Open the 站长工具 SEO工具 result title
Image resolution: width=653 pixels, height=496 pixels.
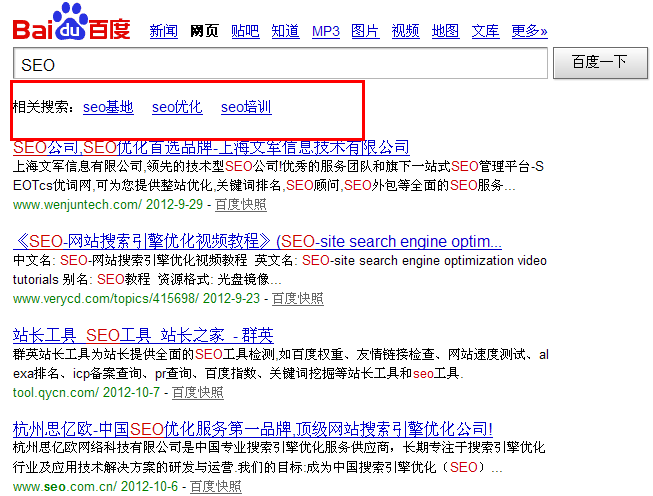[143, 335]
